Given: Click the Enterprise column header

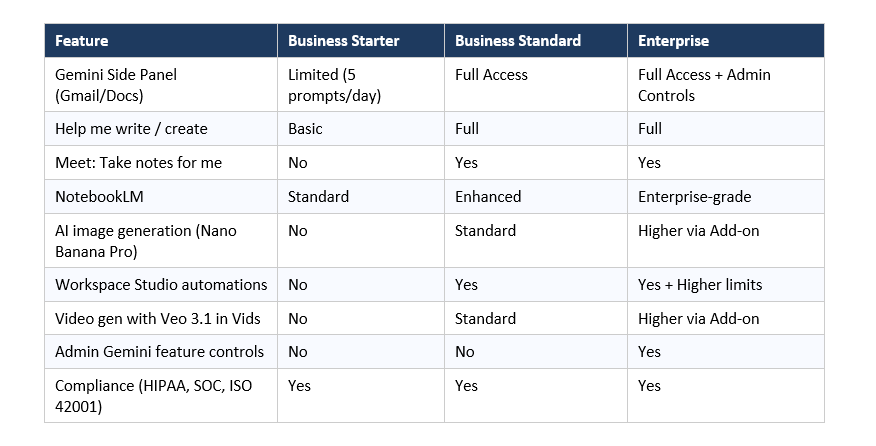Looking at the screenshot, I should tap(673, 41).
